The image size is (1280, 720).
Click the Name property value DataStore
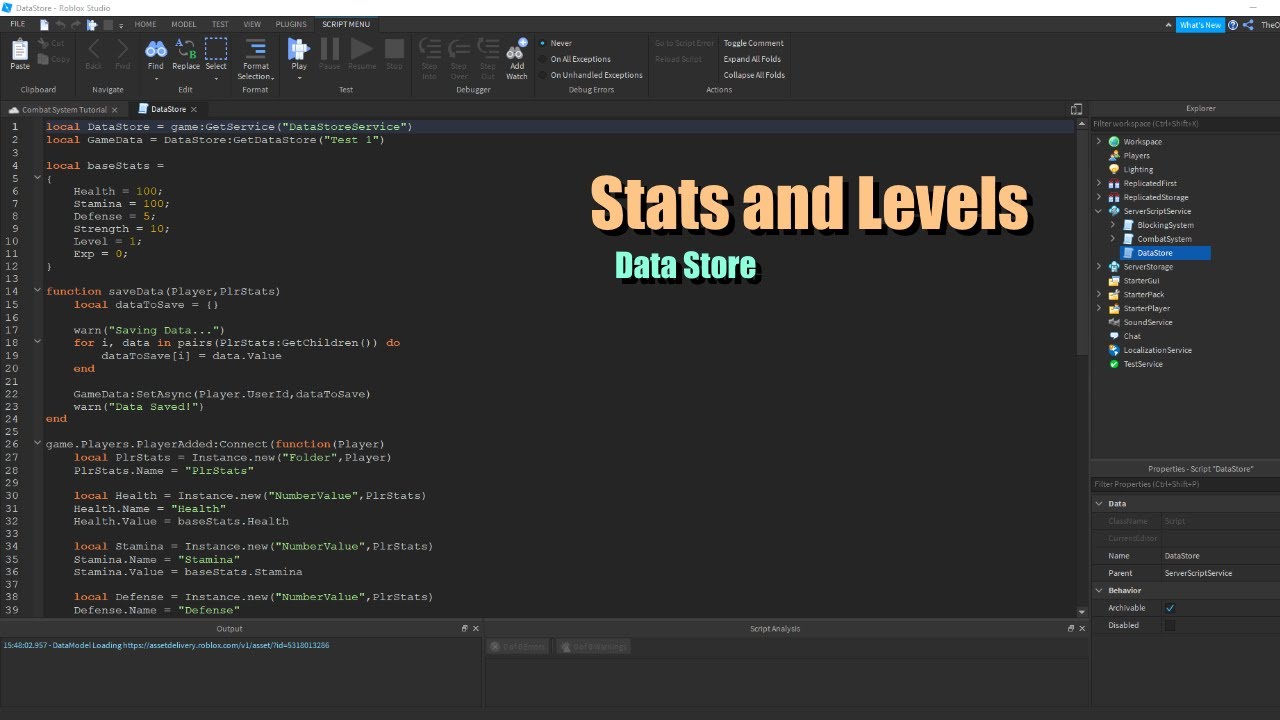[1182, 556]
